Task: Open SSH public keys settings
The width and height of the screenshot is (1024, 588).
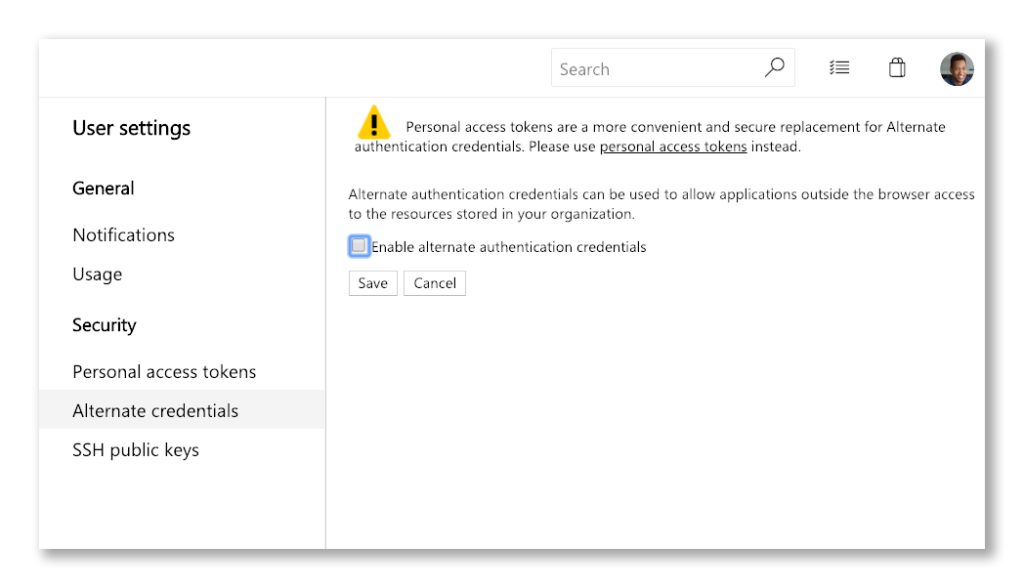Action: (x=136, y=450)
